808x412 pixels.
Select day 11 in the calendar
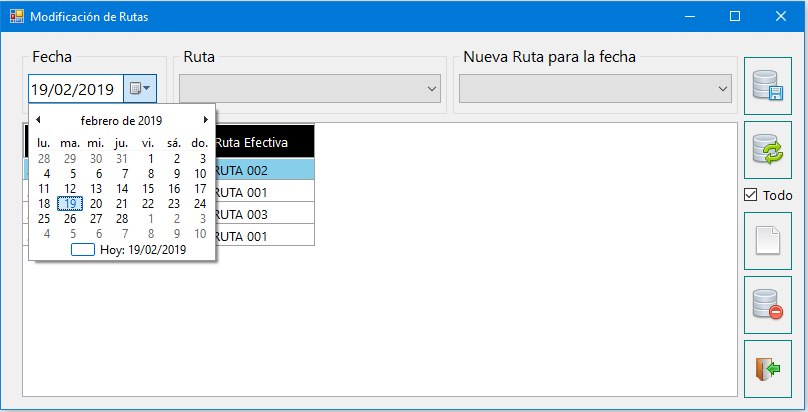44,189
